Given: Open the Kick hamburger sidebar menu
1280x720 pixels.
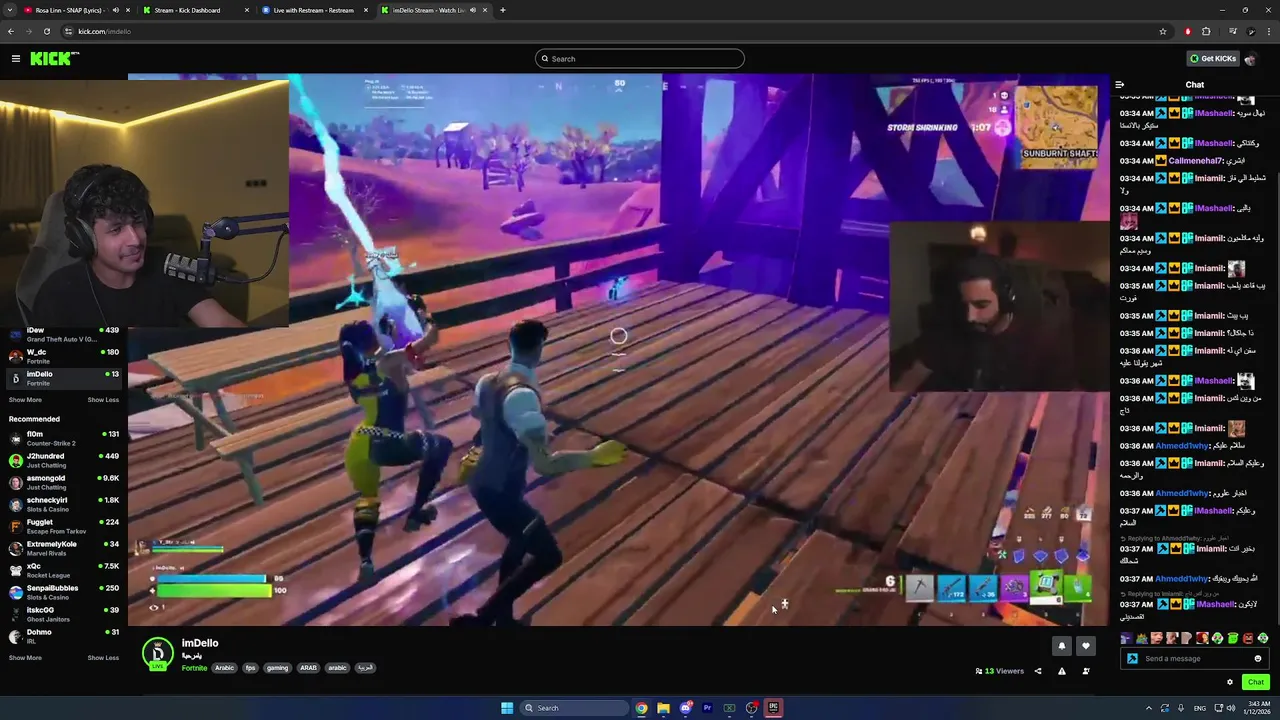Looking at the screenshot, I should pos(16,59).
